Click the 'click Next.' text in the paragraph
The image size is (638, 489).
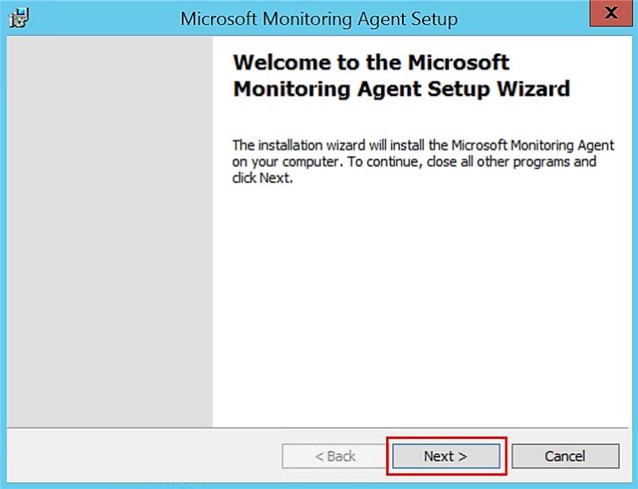[x=262, y=178]
